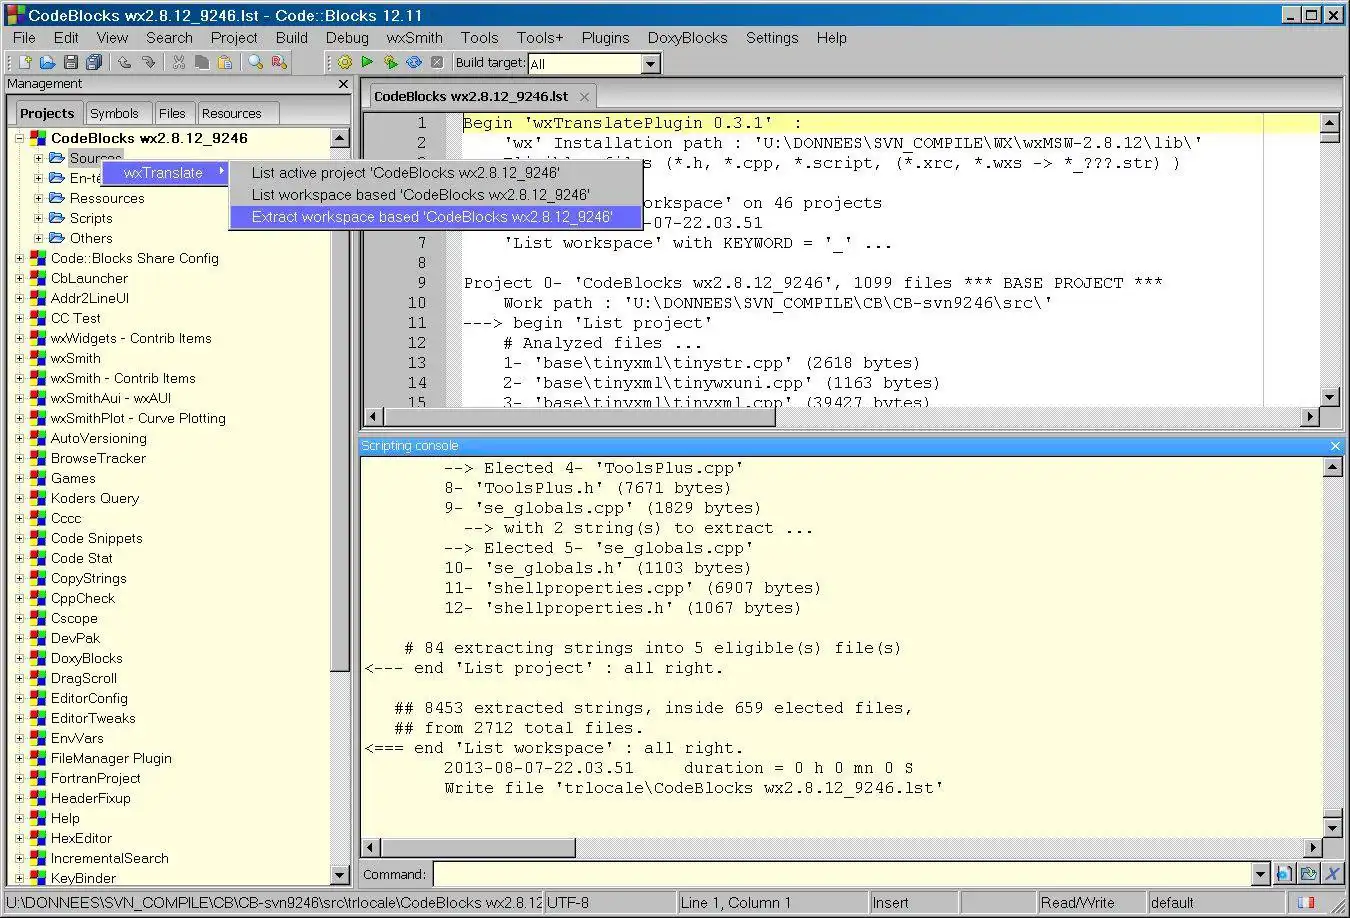Click the Find magnifier icon
Screen dimensions: 1350x918
[x=256, y=62]
